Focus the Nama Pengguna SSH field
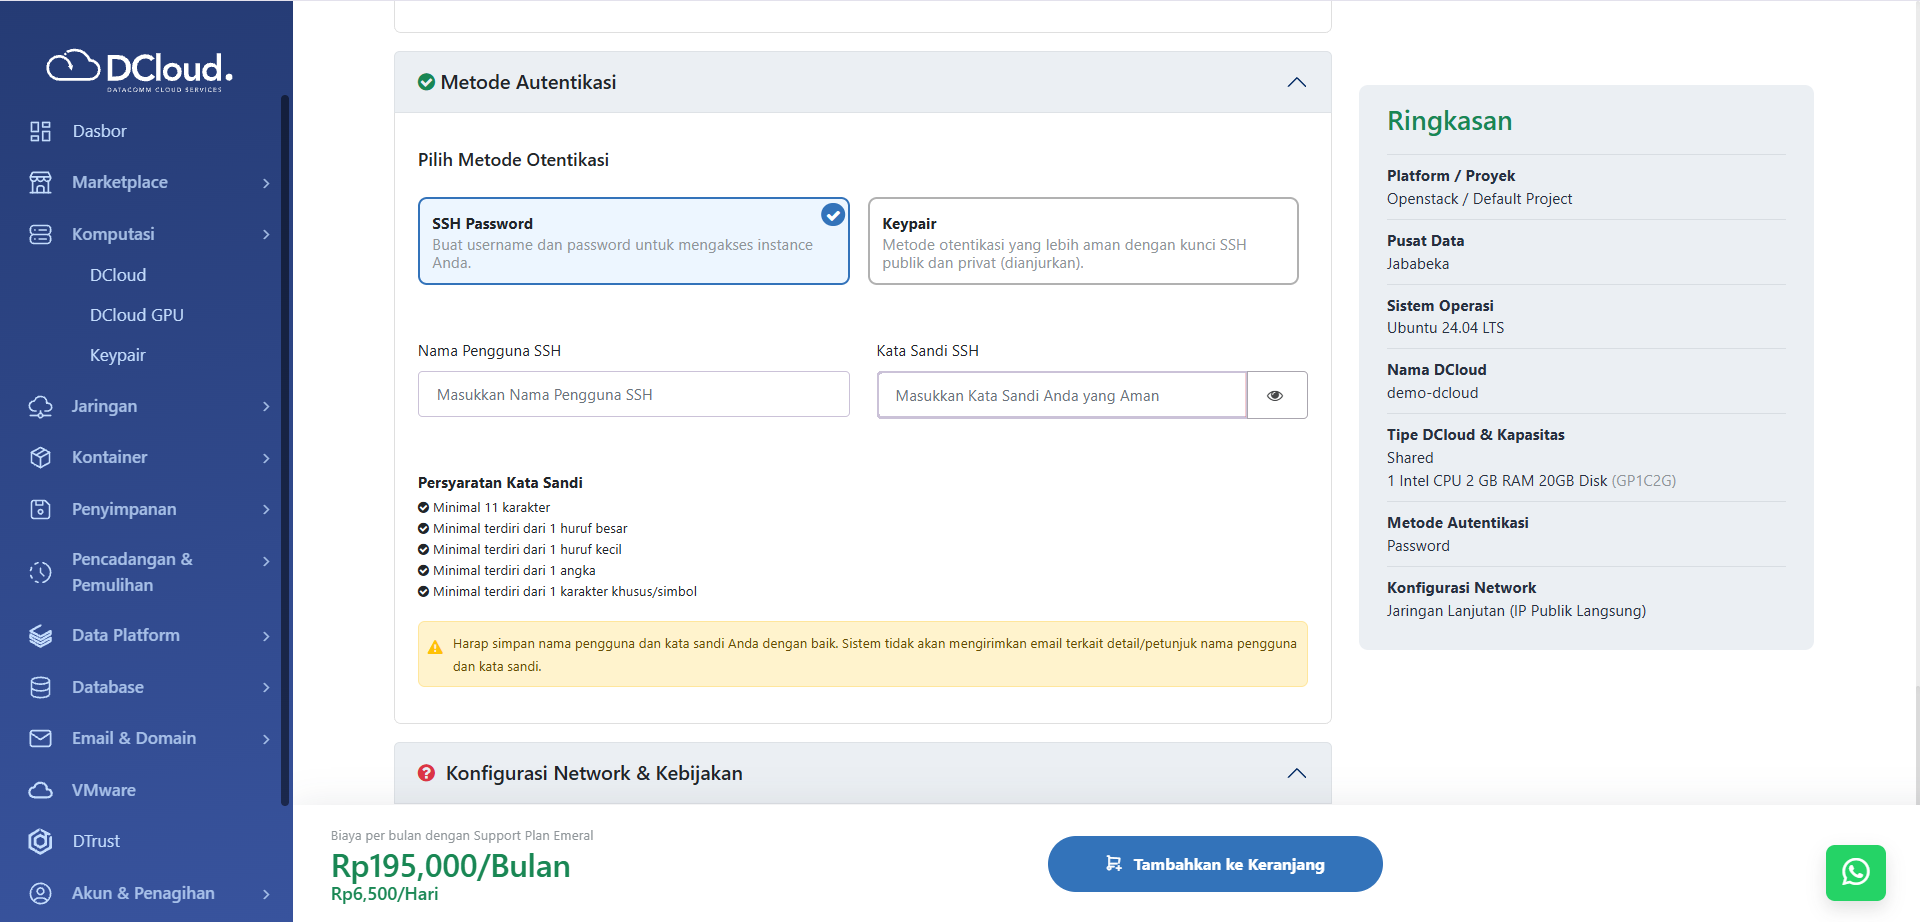The height and width of the screenshot is (922, 1920). [633, 395]
